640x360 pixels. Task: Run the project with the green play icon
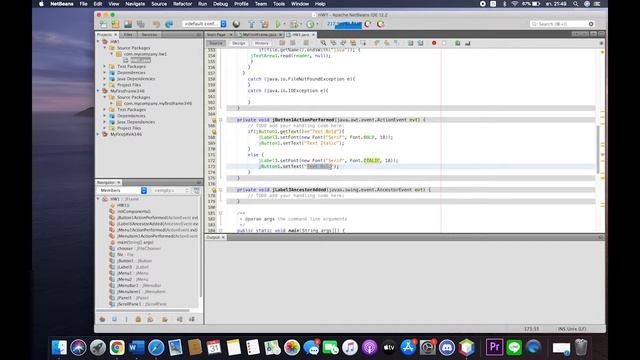(278, 24)
